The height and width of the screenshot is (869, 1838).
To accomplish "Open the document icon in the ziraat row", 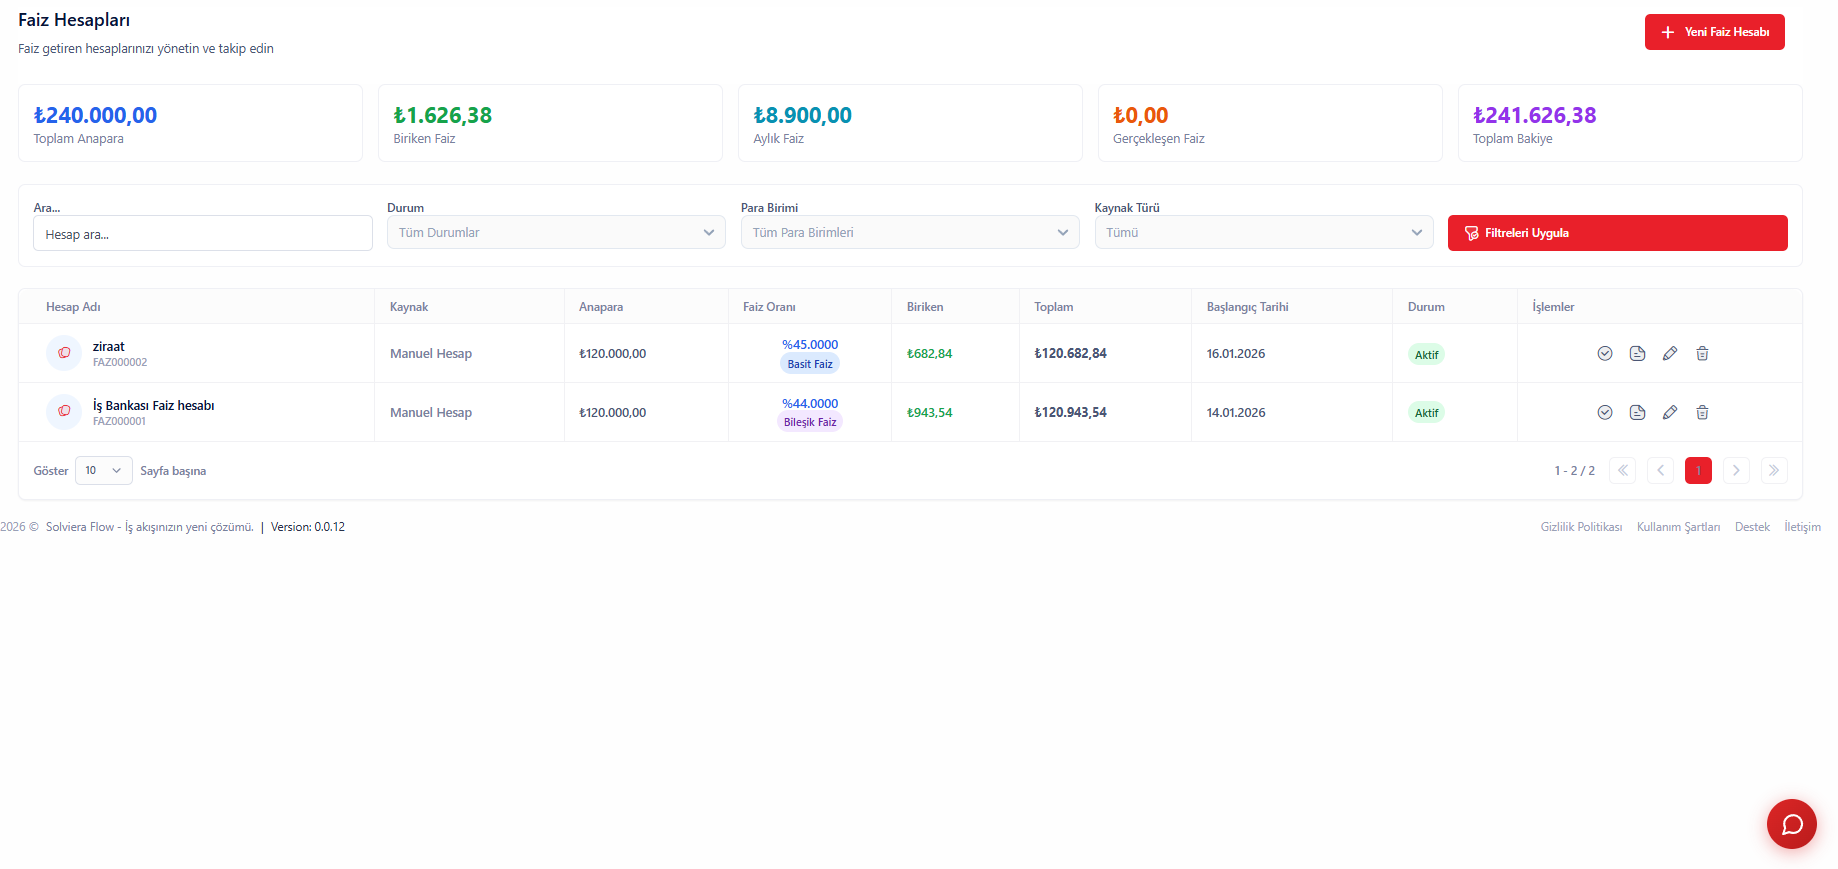I will pyautogui.click(x=1637, y=353).
